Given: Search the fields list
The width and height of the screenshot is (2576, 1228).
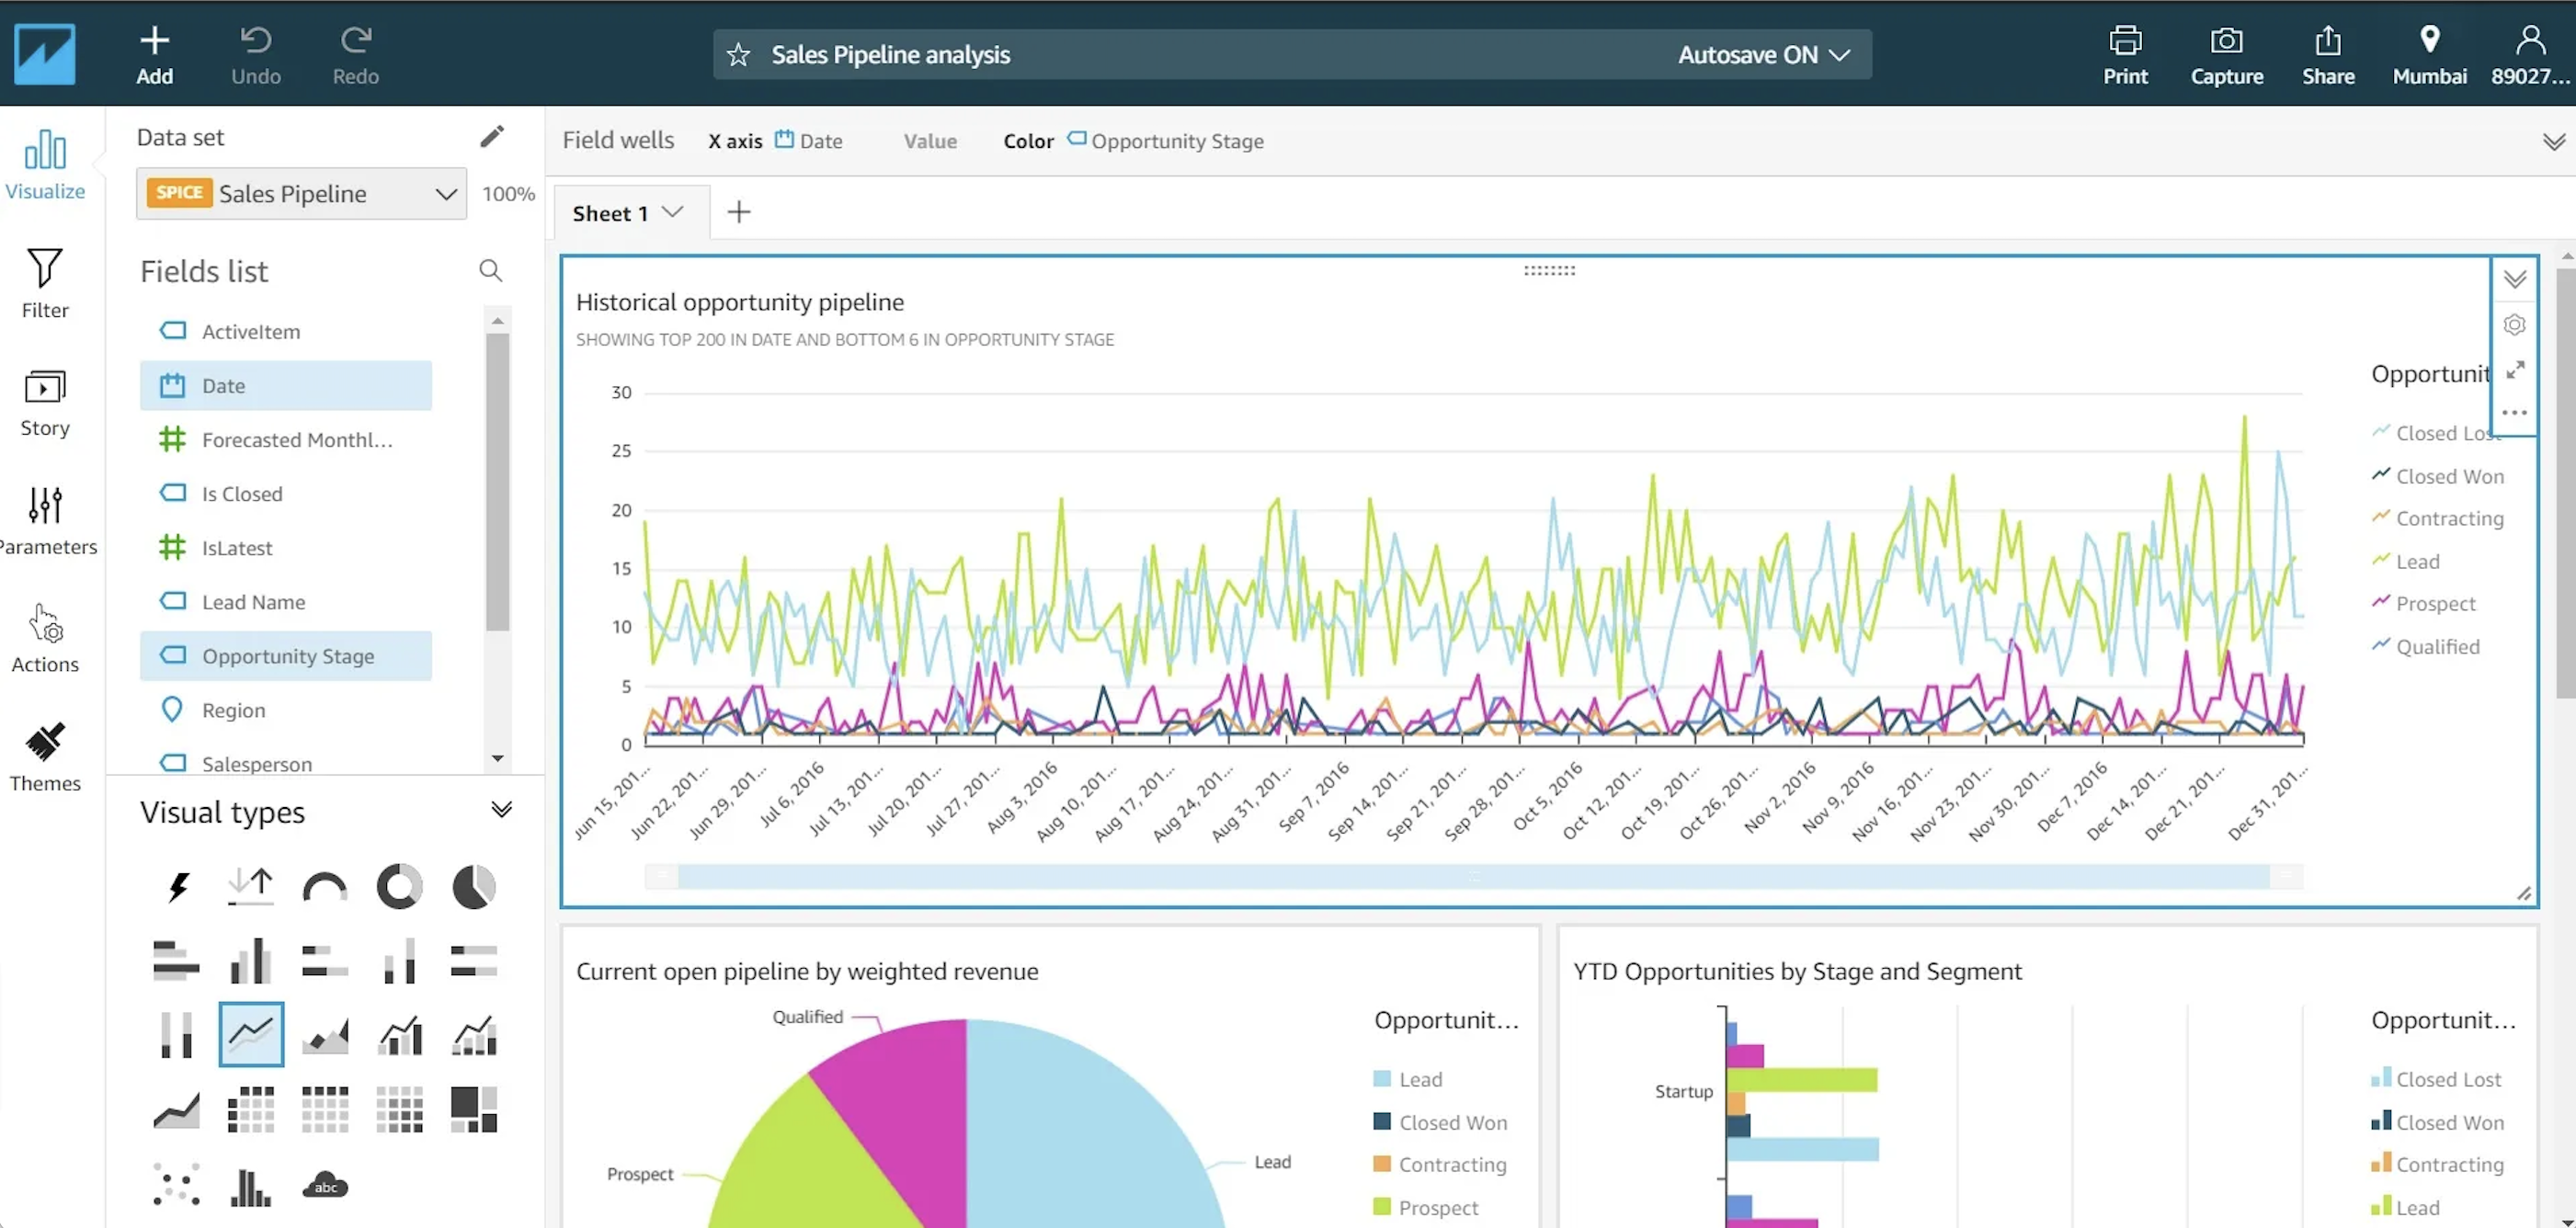Looking at the screenshot, I should (490, 271).
